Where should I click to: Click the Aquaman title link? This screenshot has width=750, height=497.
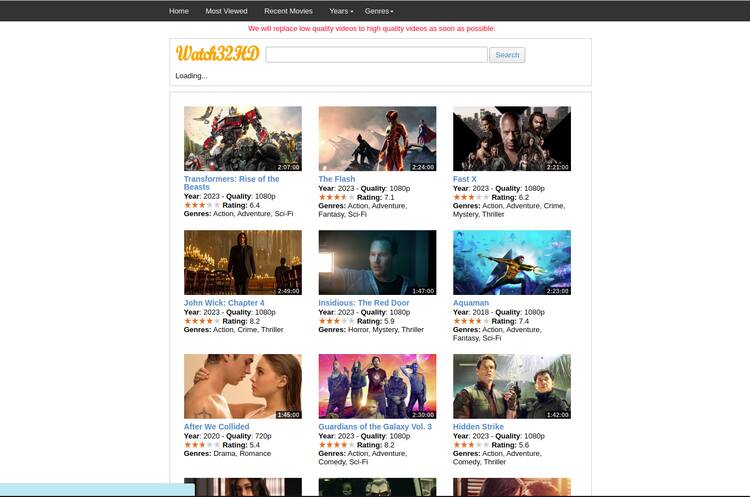[x=471, y=303]
